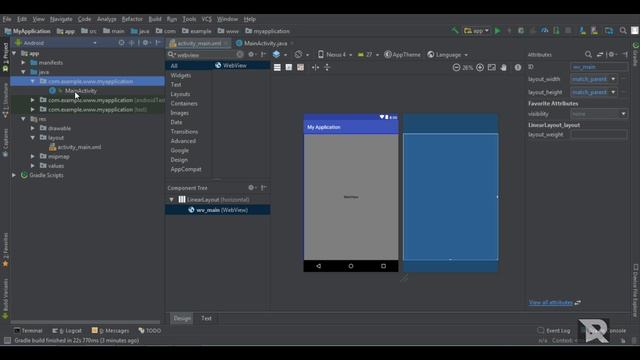
Task: Open the layout_width match_parent dropdown
Action: [613, 79]
